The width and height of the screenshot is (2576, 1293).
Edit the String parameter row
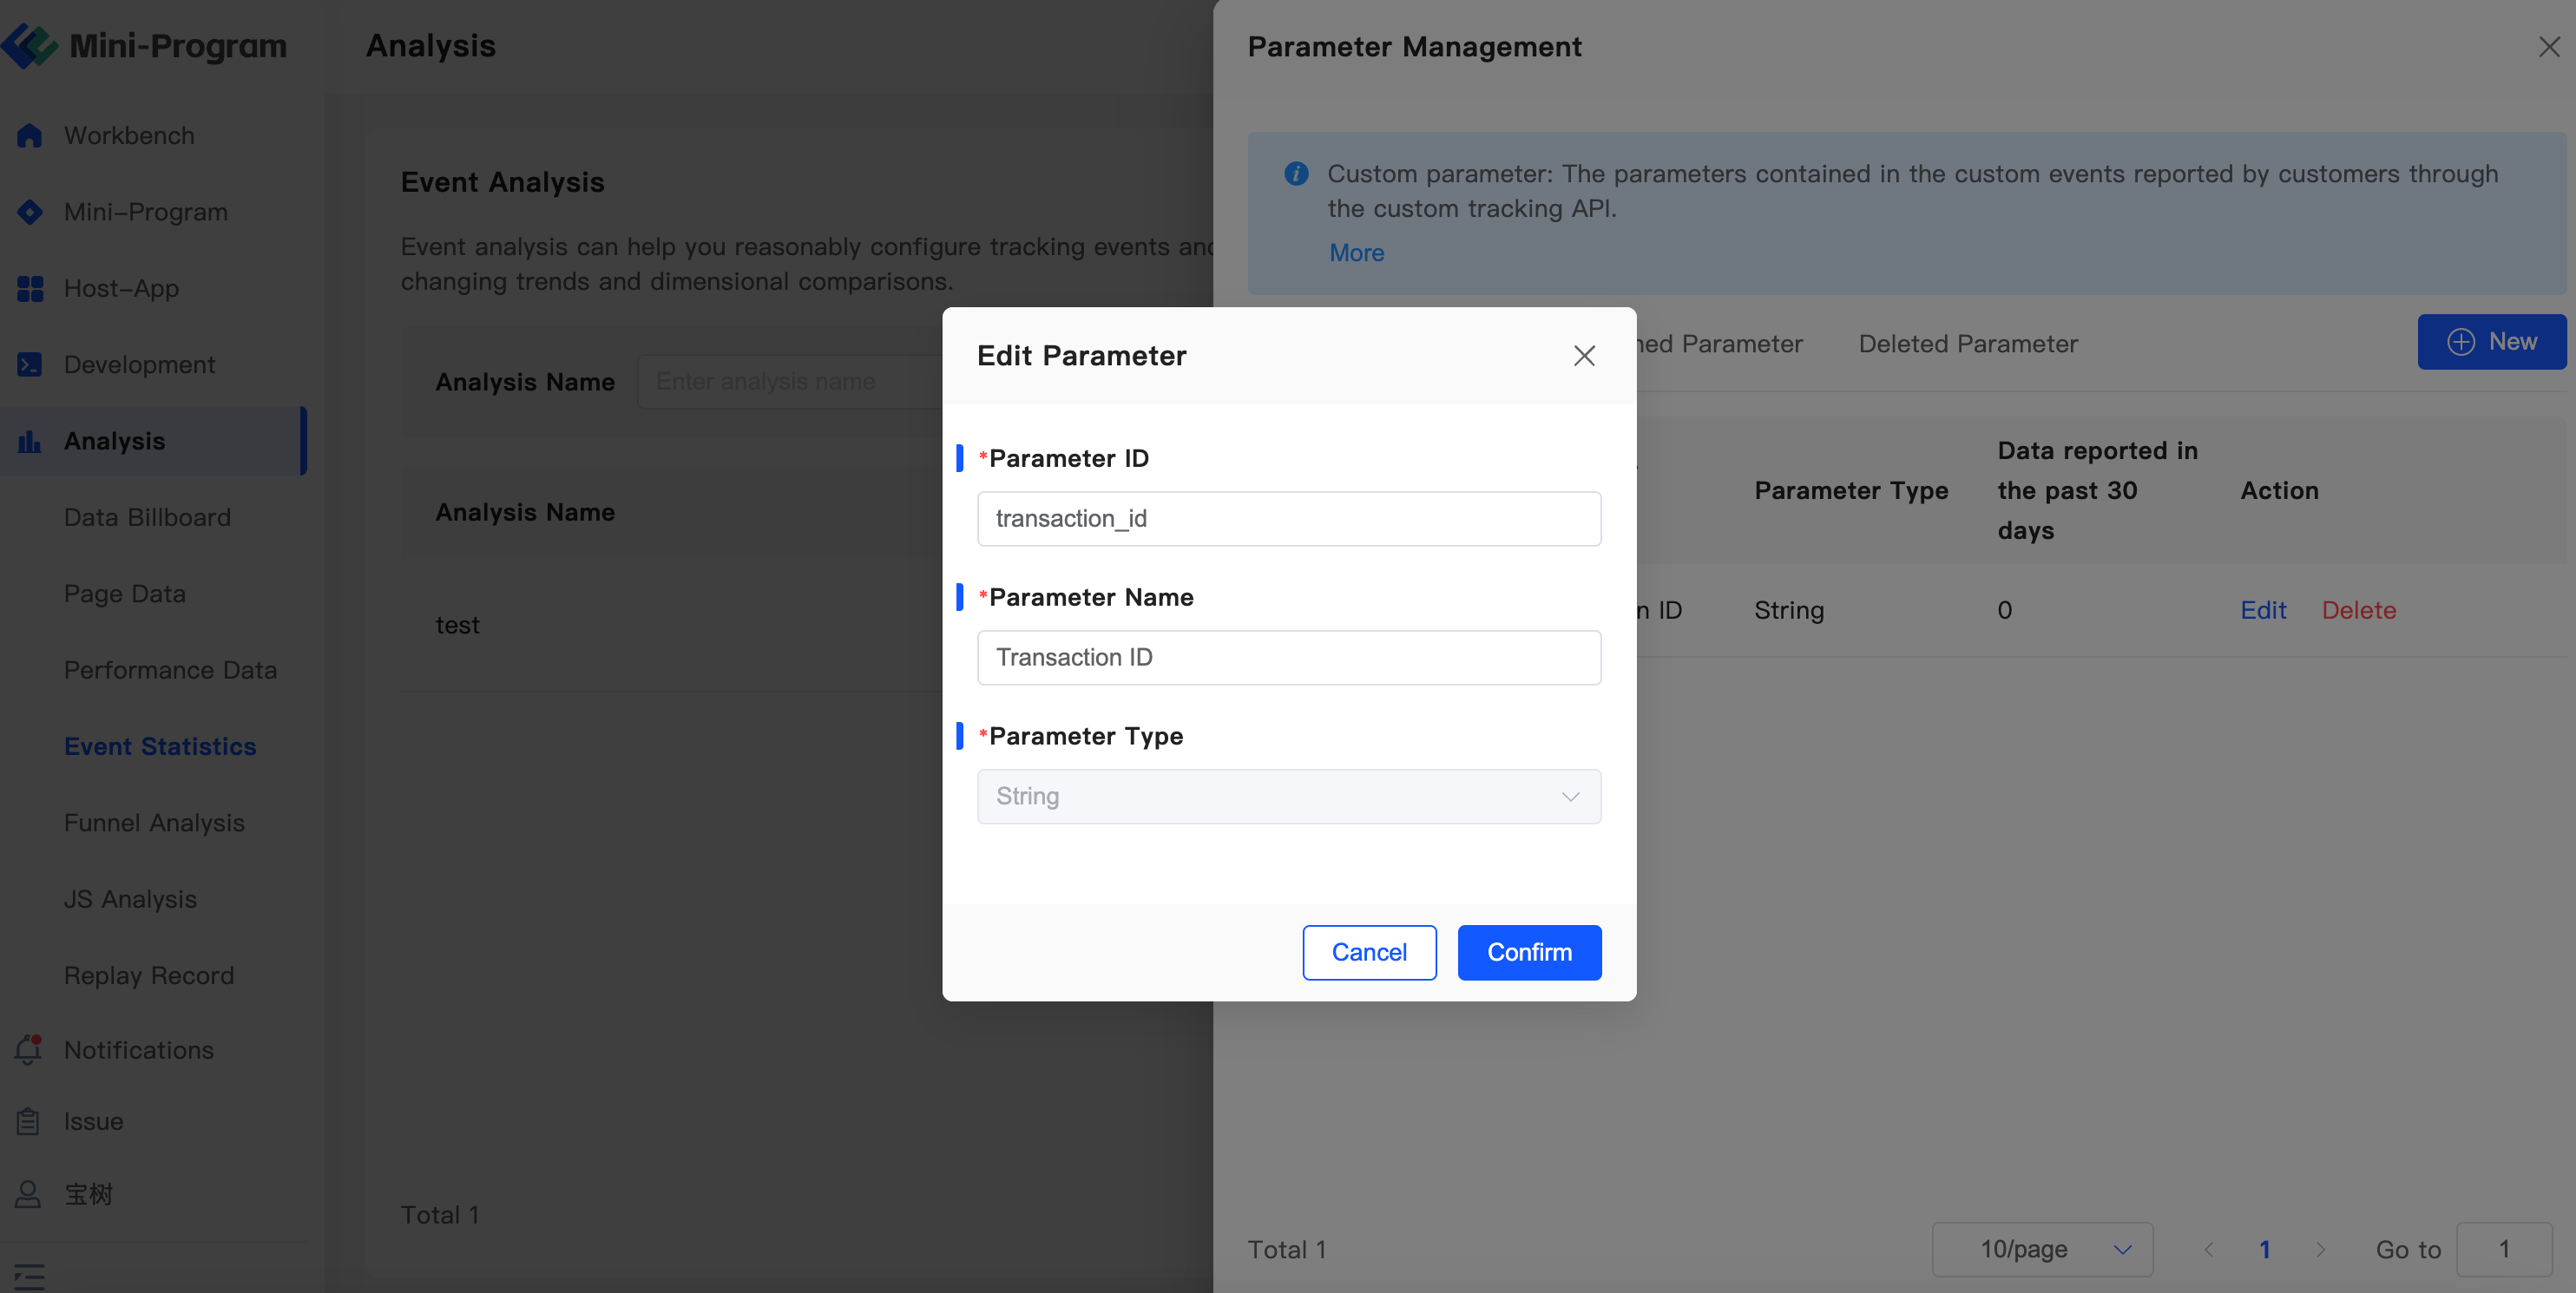coord(2263,610)
